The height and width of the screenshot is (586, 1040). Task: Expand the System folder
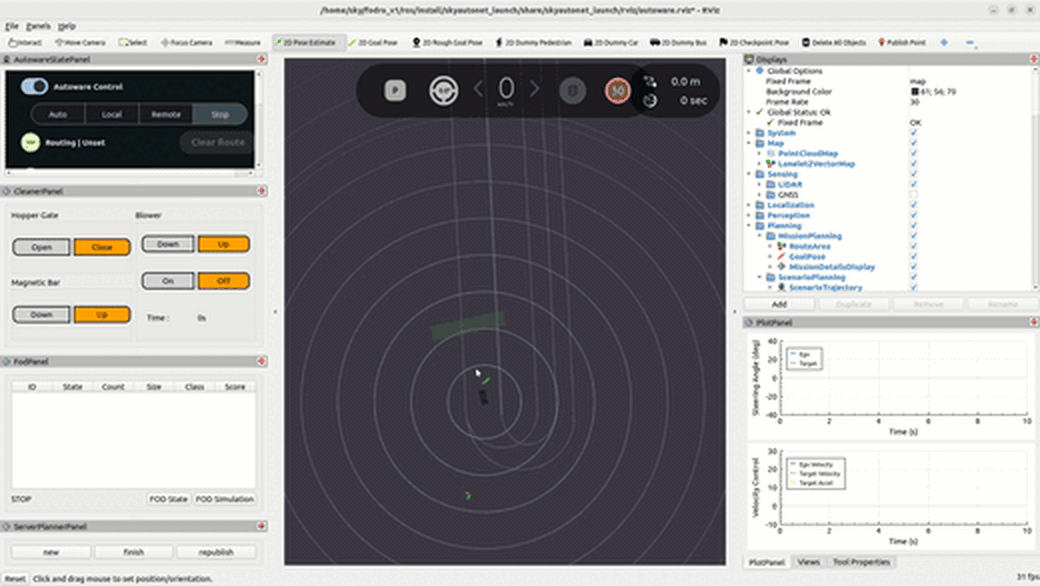[x=749, y=133]
